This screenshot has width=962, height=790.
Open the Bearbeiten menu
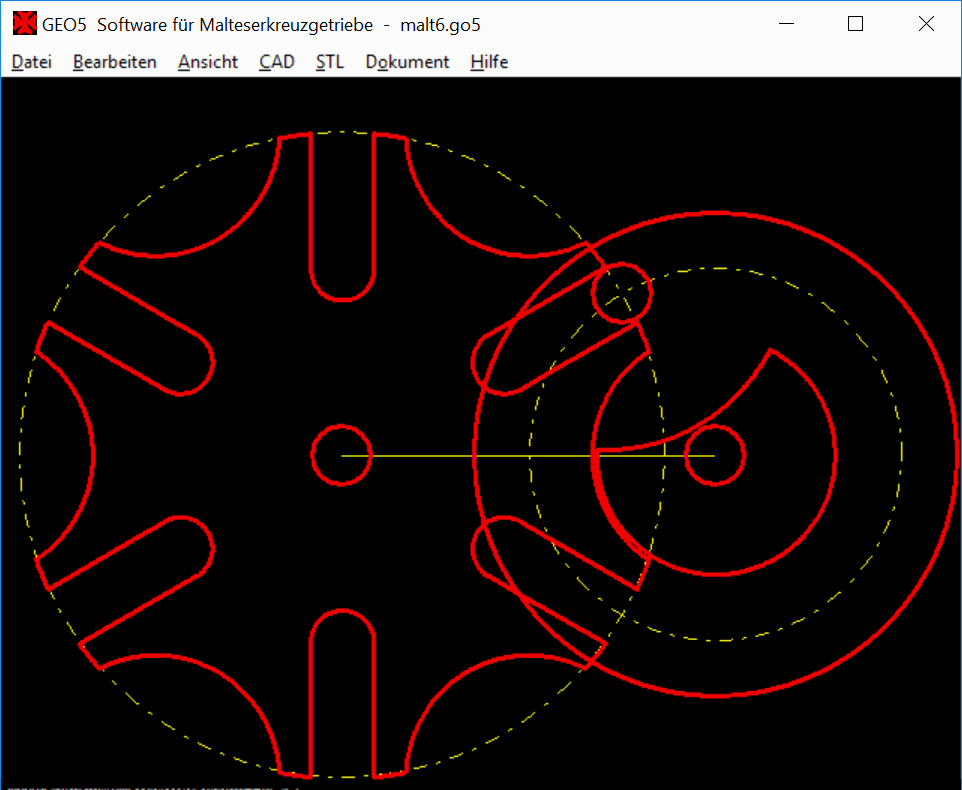tap(114, 62)
